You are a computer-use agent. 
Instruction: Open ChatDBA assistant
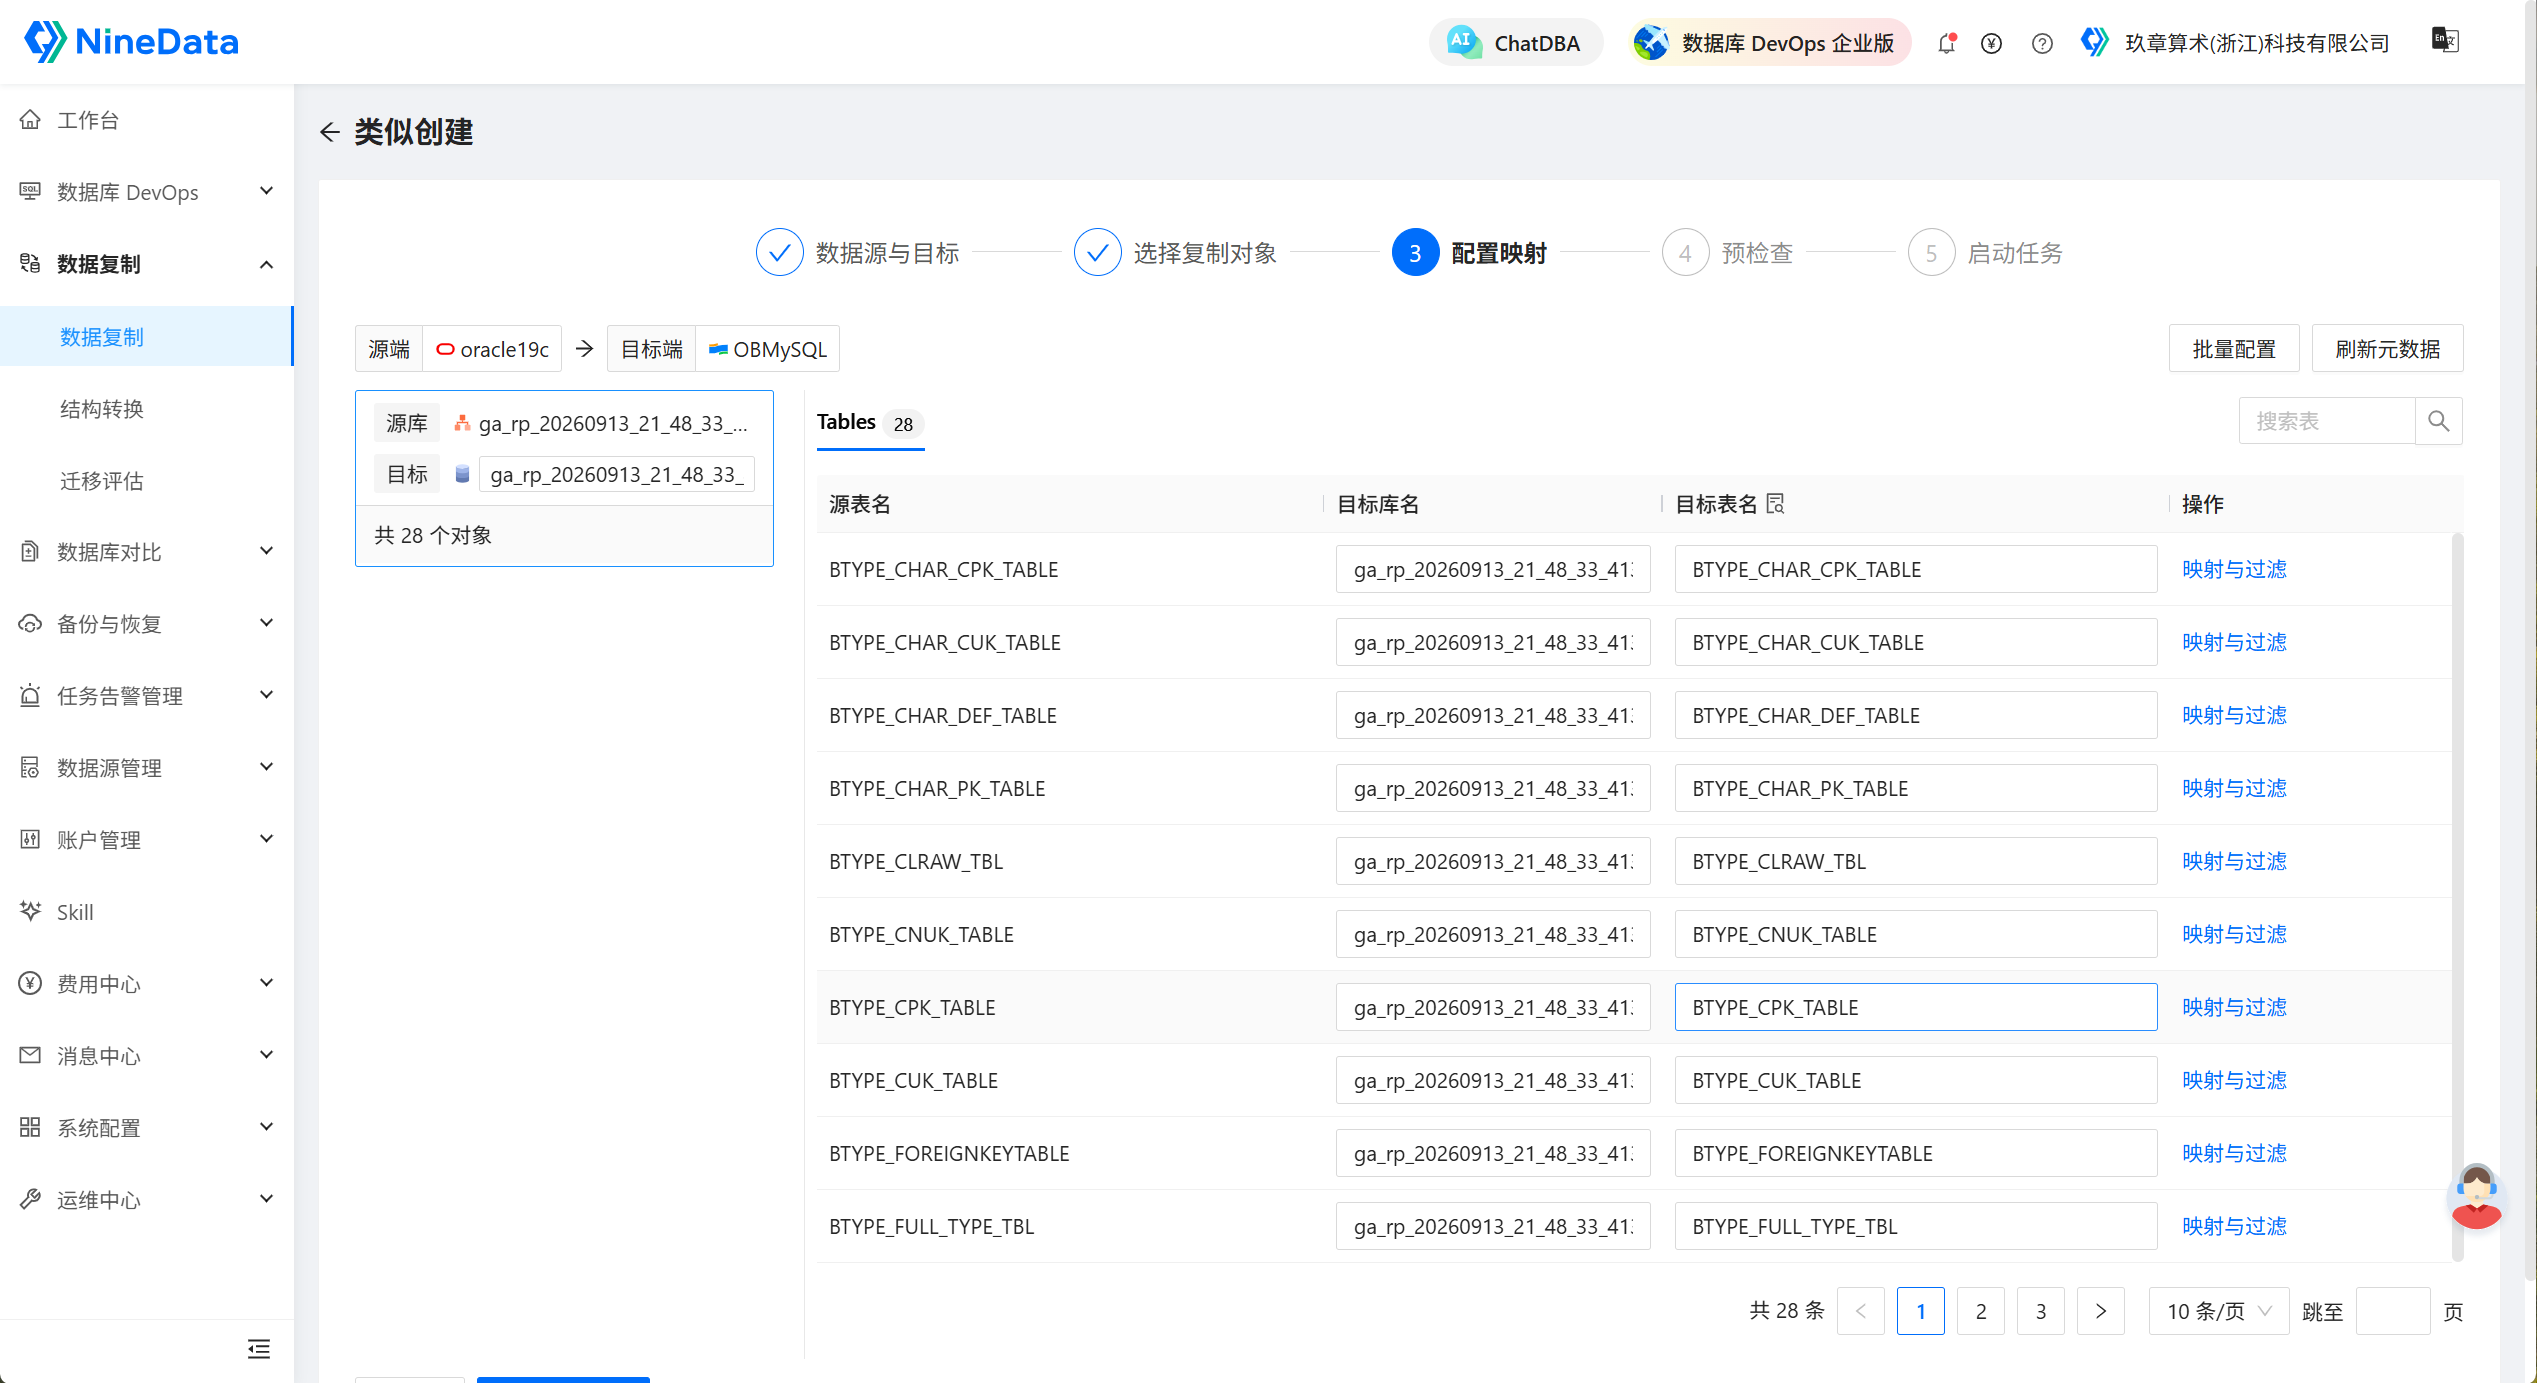1515,43
